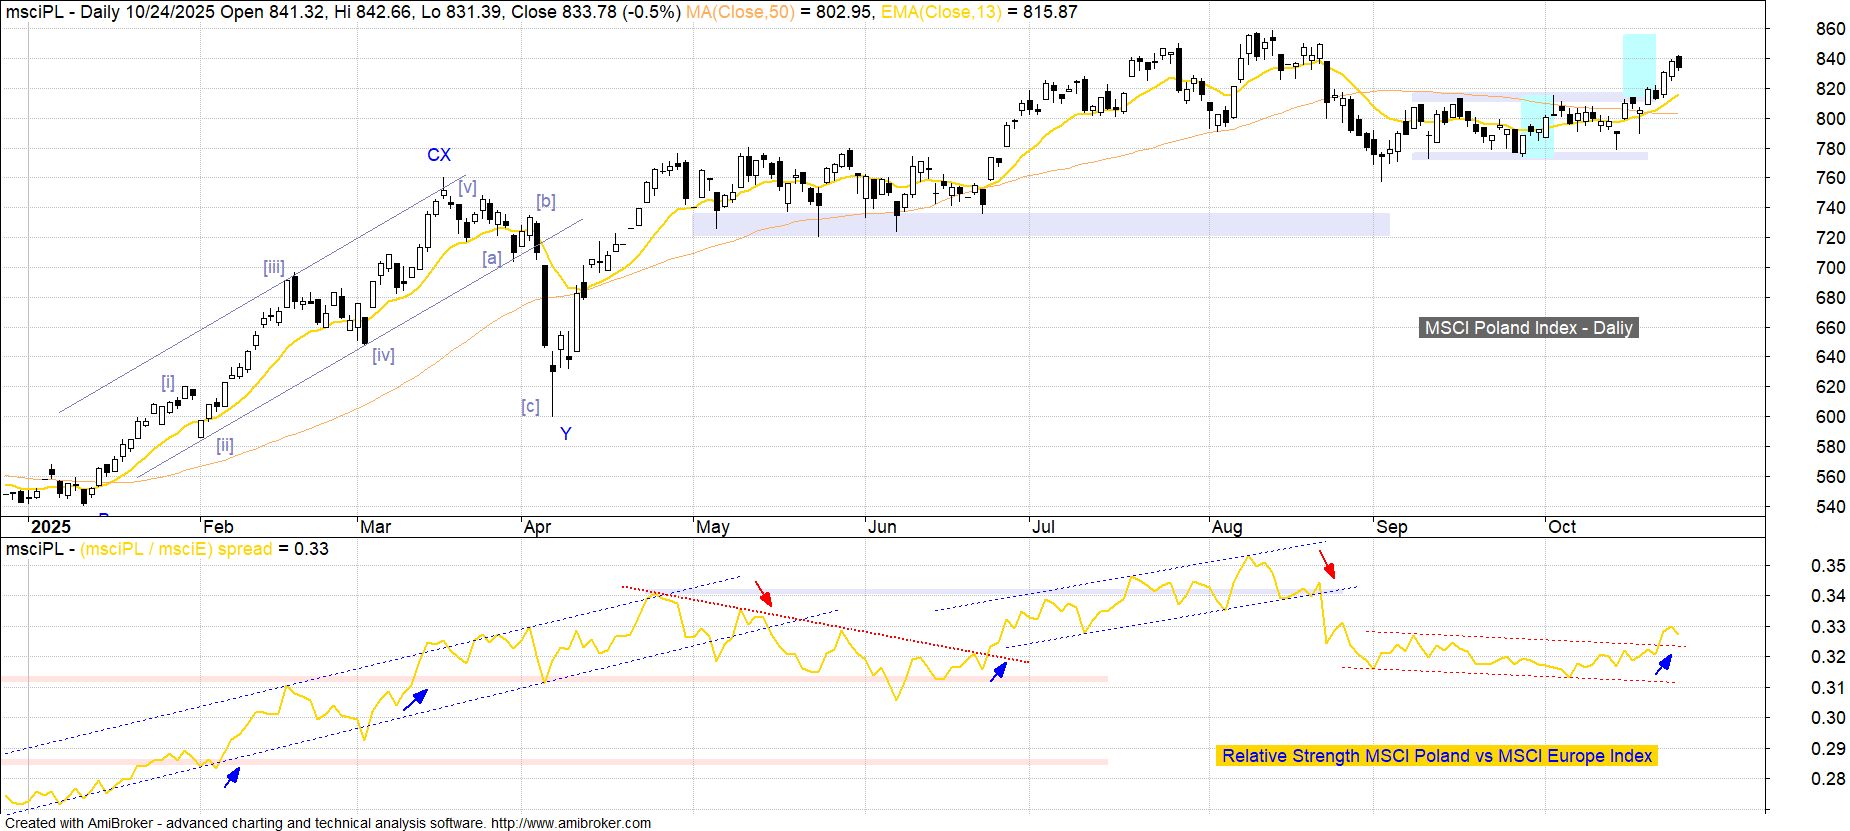Click the Jul marker on time axis
This screenshot has height=831, width=1850.
(x=1043, y=527)
